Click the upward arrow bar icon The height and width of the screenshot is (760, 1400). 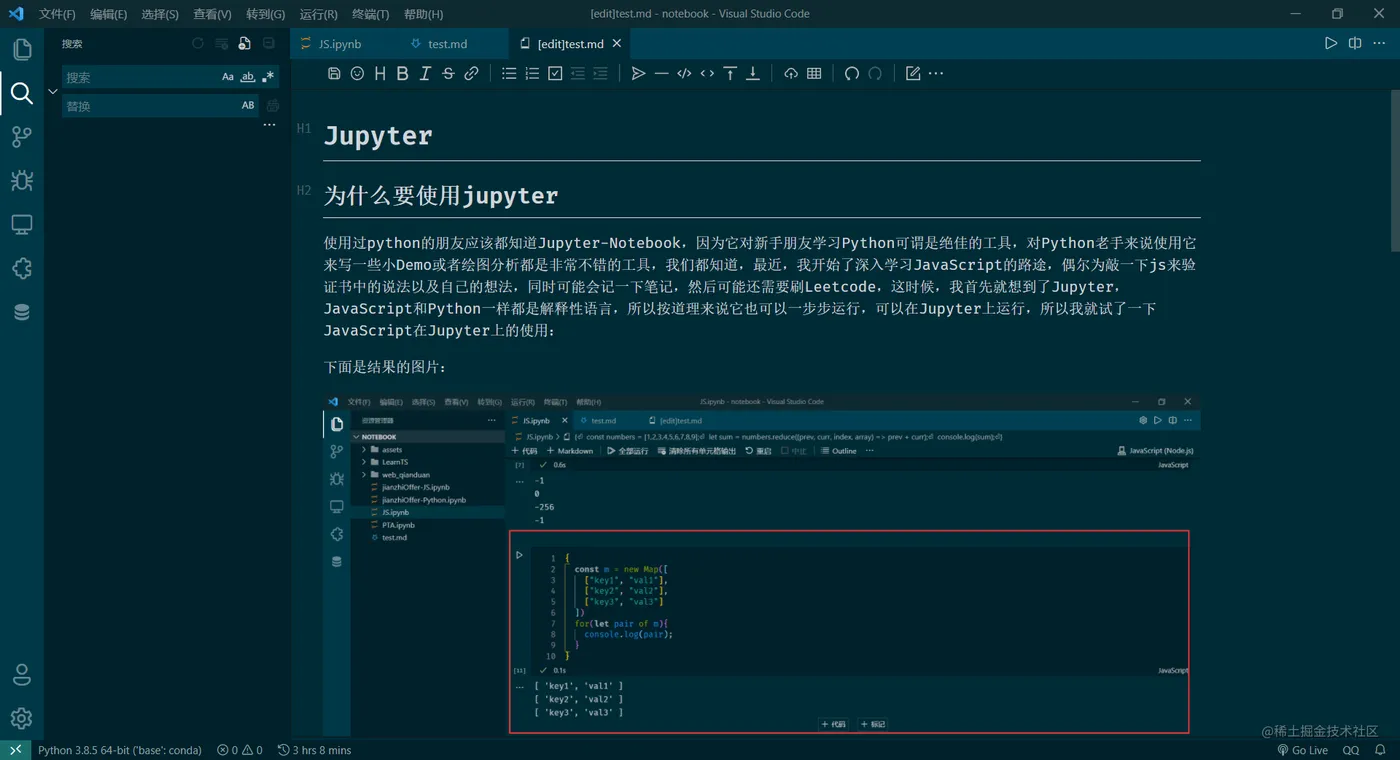(x=730, y=73)
